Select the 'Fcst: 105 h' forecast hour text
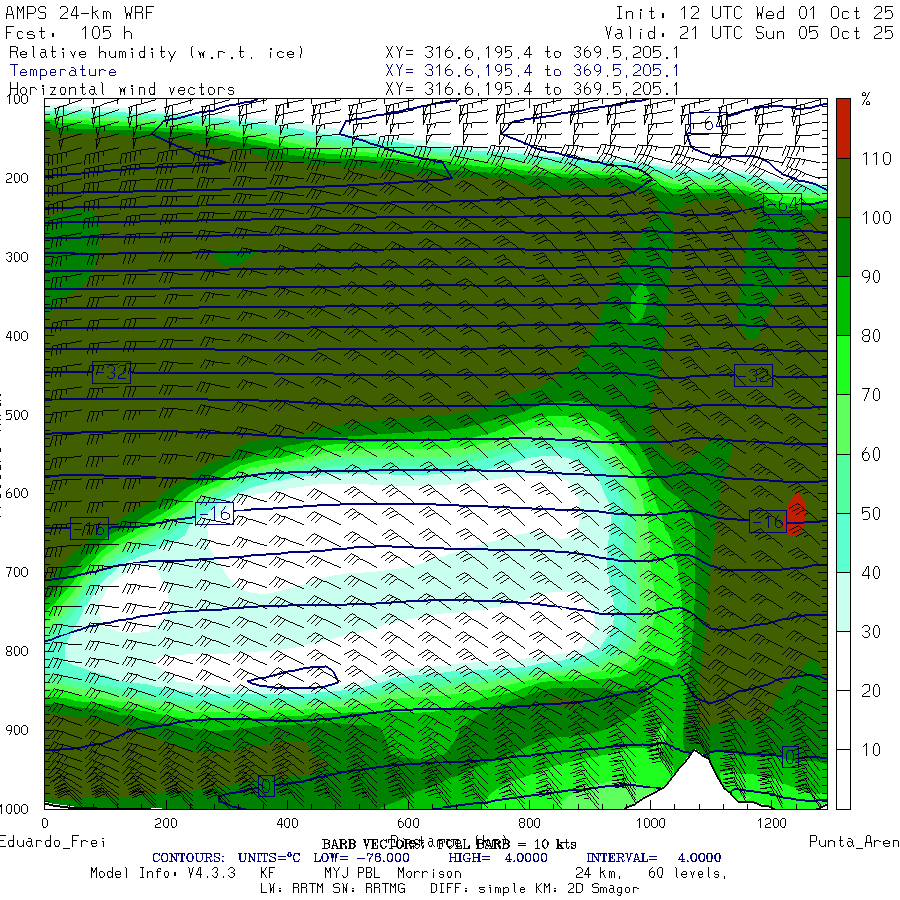The image size is (900, 900). 68,33
